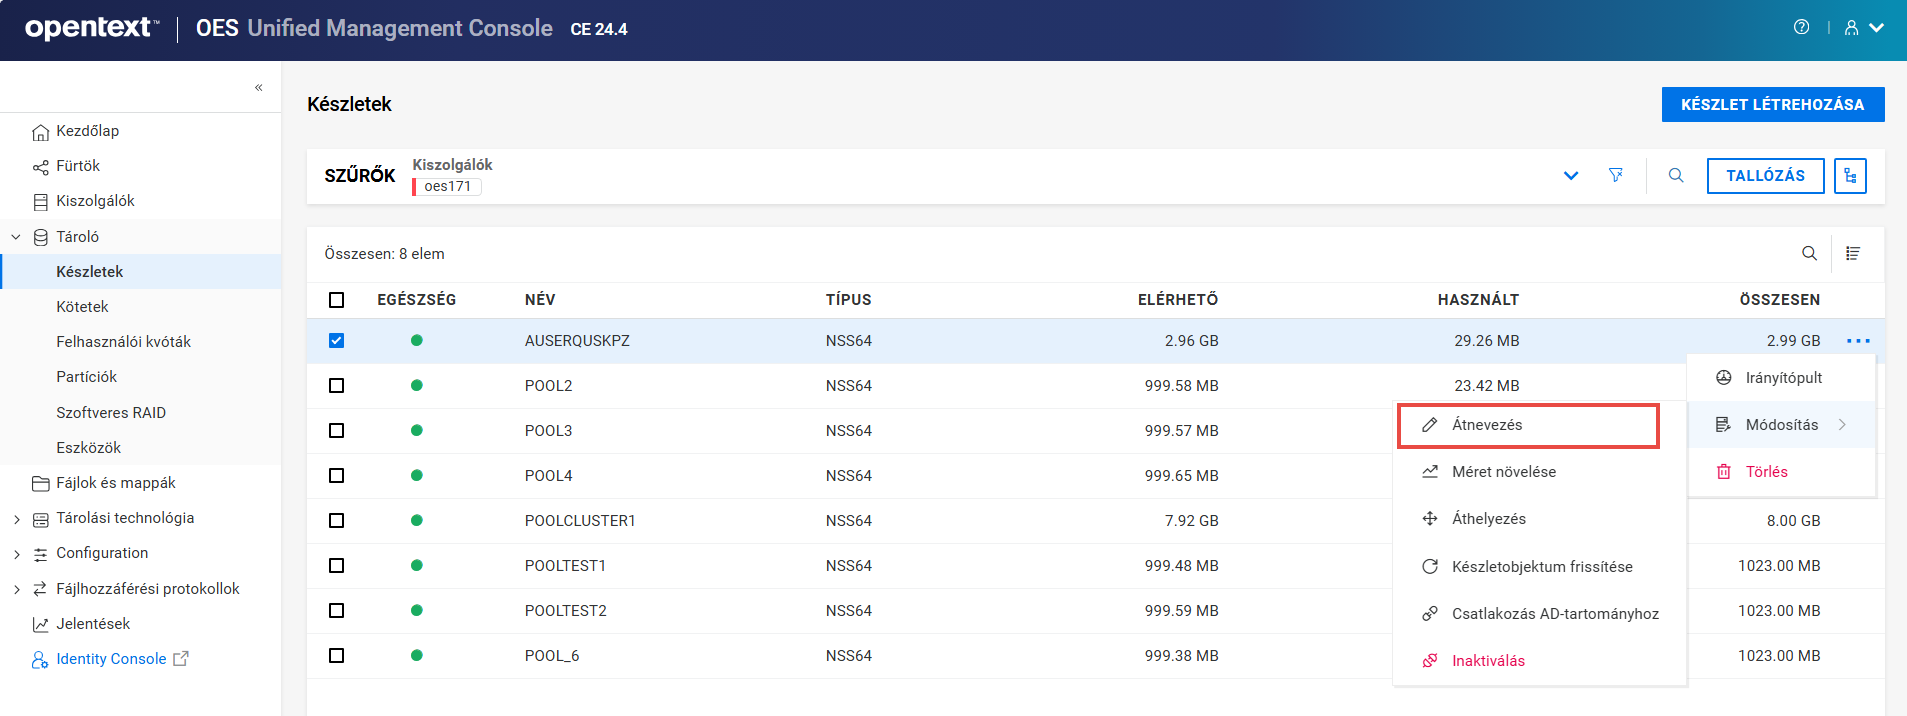This screenshot has width=1907, height=716.
Task: Click search icon in filter bar
Action: [1676, 176]
